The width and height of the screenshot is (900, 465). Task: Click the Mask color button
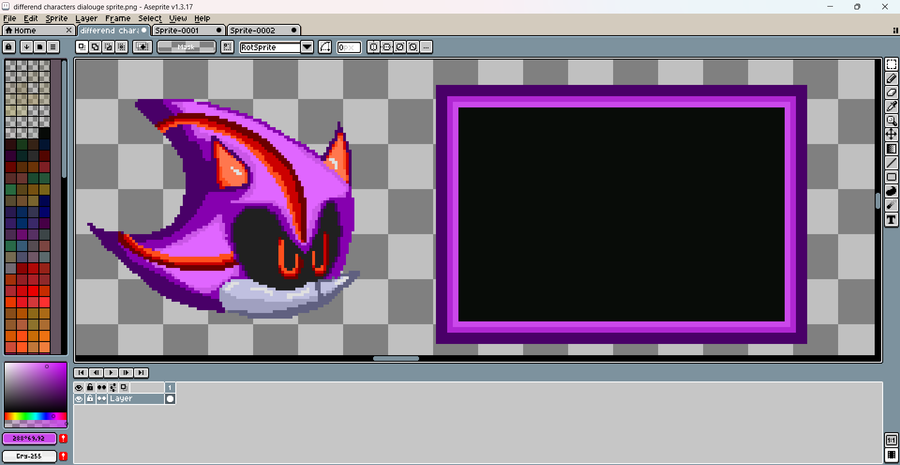pyautogui.click(x=187, y=47)
